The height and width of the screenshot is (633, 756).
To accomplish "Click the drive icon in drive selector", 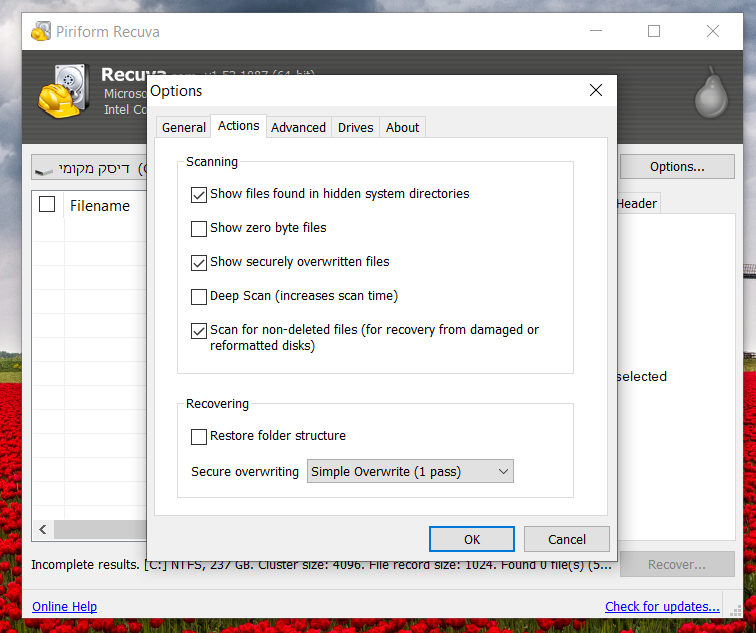I will click(44, 170).
